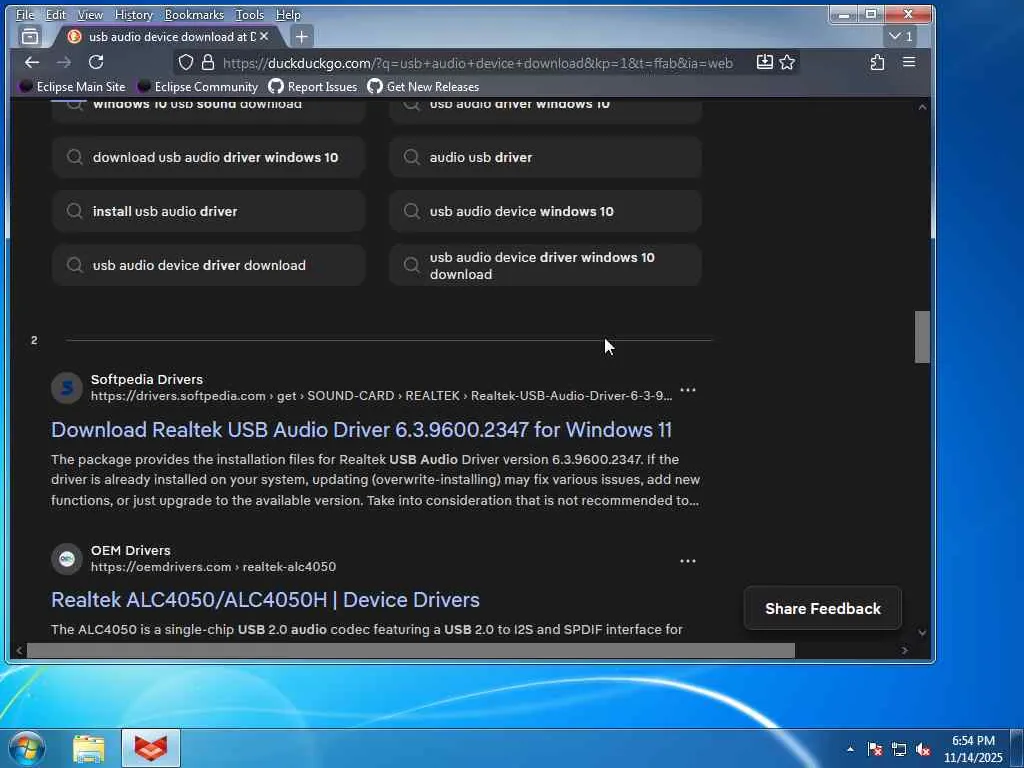Click the muted volume tray icon
The width and height of the screenshot is (1024, 768).
923,749
